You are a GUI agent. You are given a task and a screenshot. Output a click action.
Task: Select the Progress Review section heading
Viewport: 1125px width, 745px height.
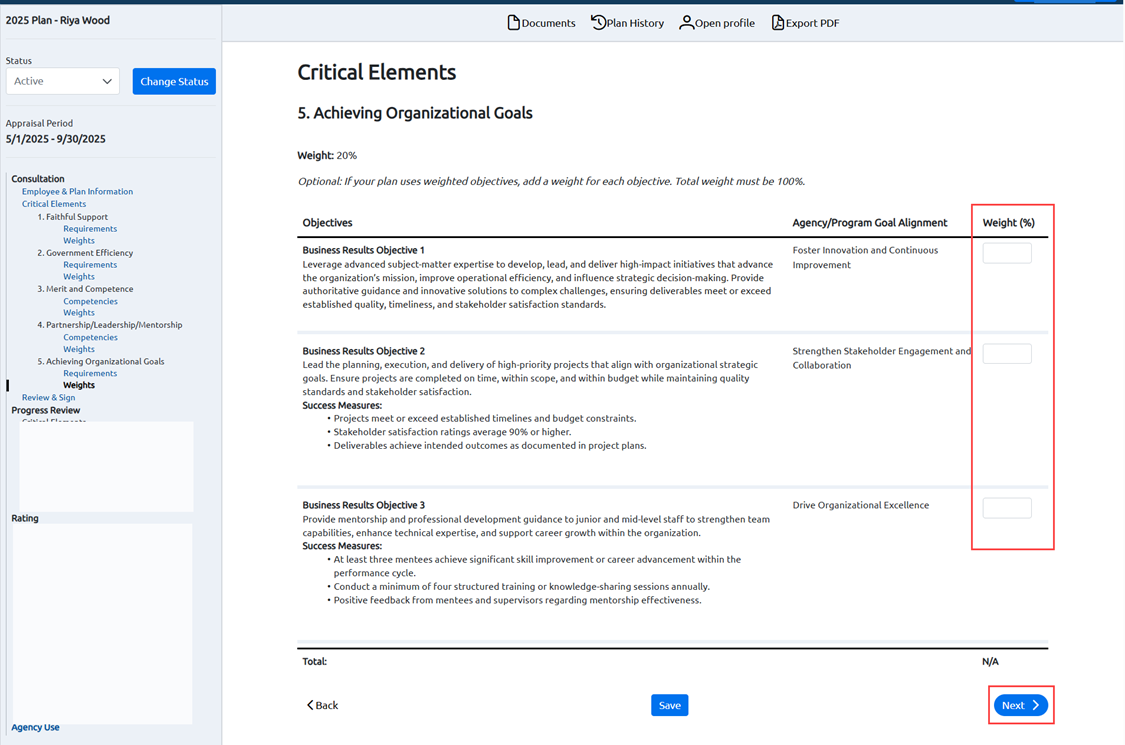coord(45,411)
